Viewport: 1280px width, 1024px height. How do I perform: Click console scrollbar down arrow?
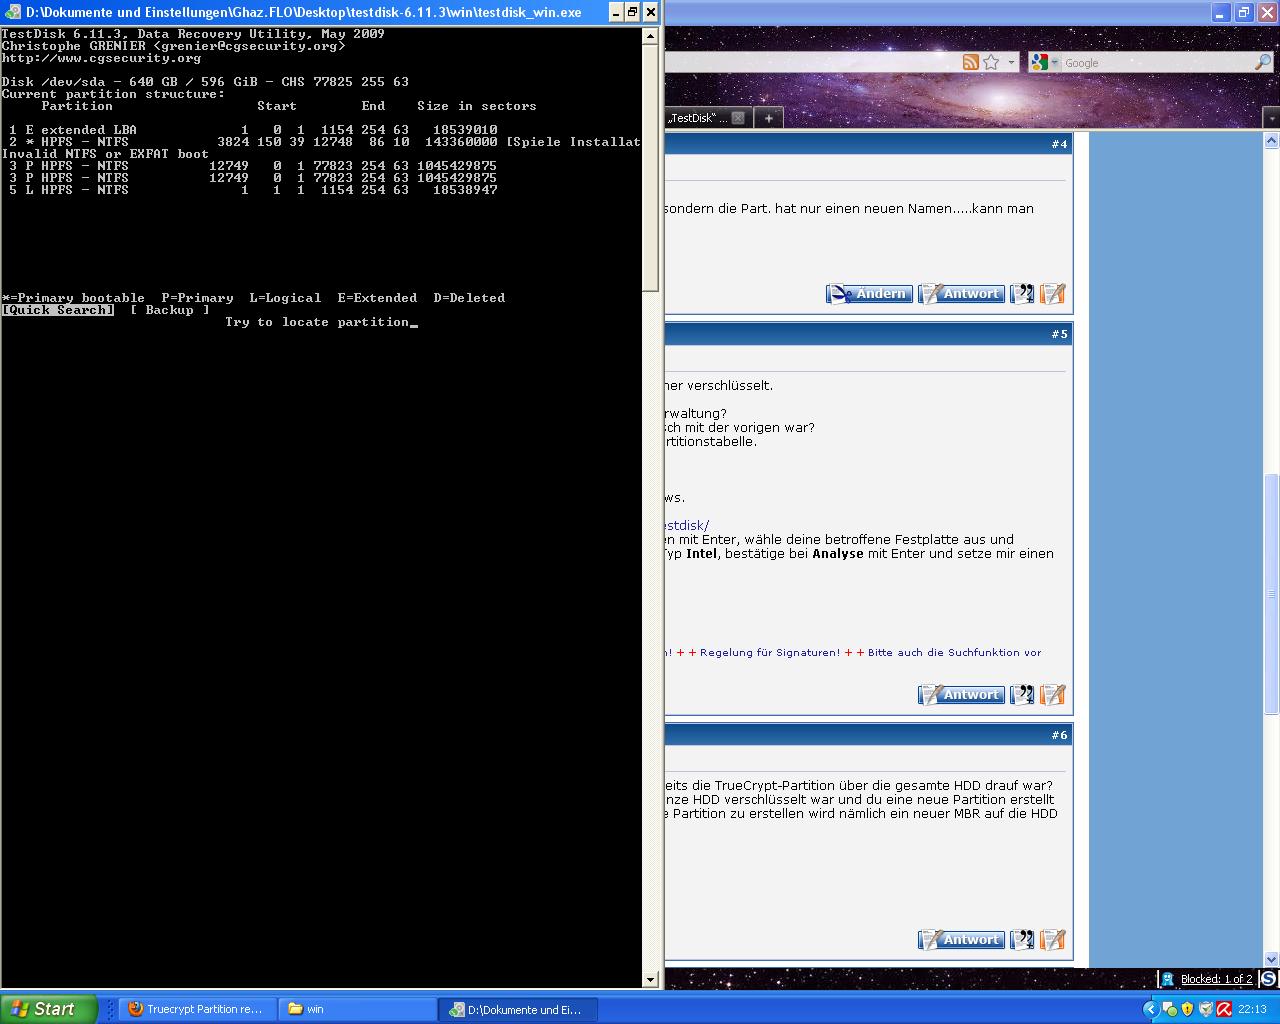(x=651, y=979)
